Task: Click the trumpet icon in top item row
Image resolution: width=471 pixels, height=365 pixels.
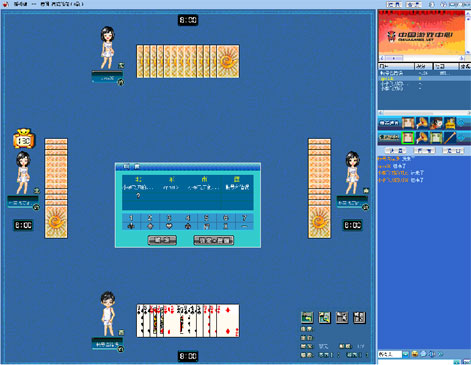Action: click(422, 123)
